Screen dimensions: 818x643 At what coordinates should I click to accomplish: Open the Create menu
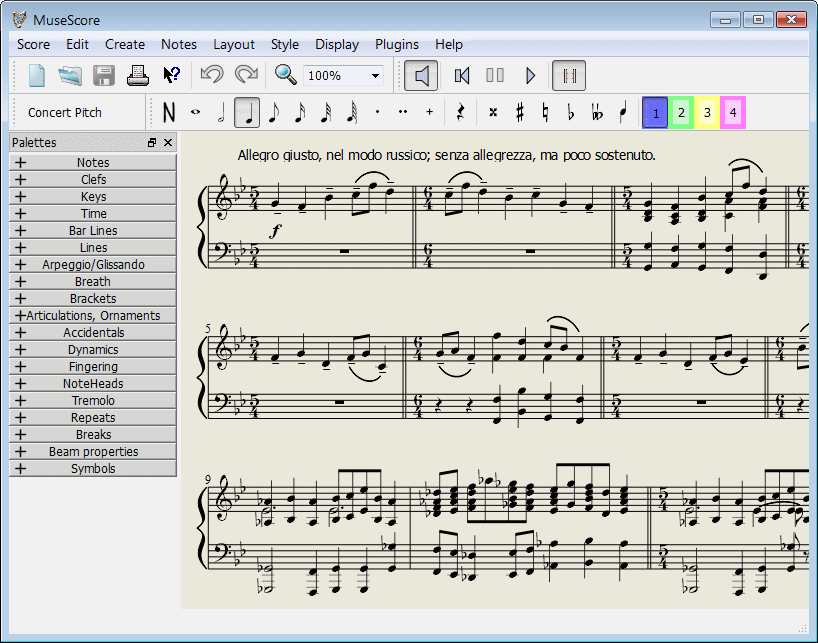pos(125,44)
